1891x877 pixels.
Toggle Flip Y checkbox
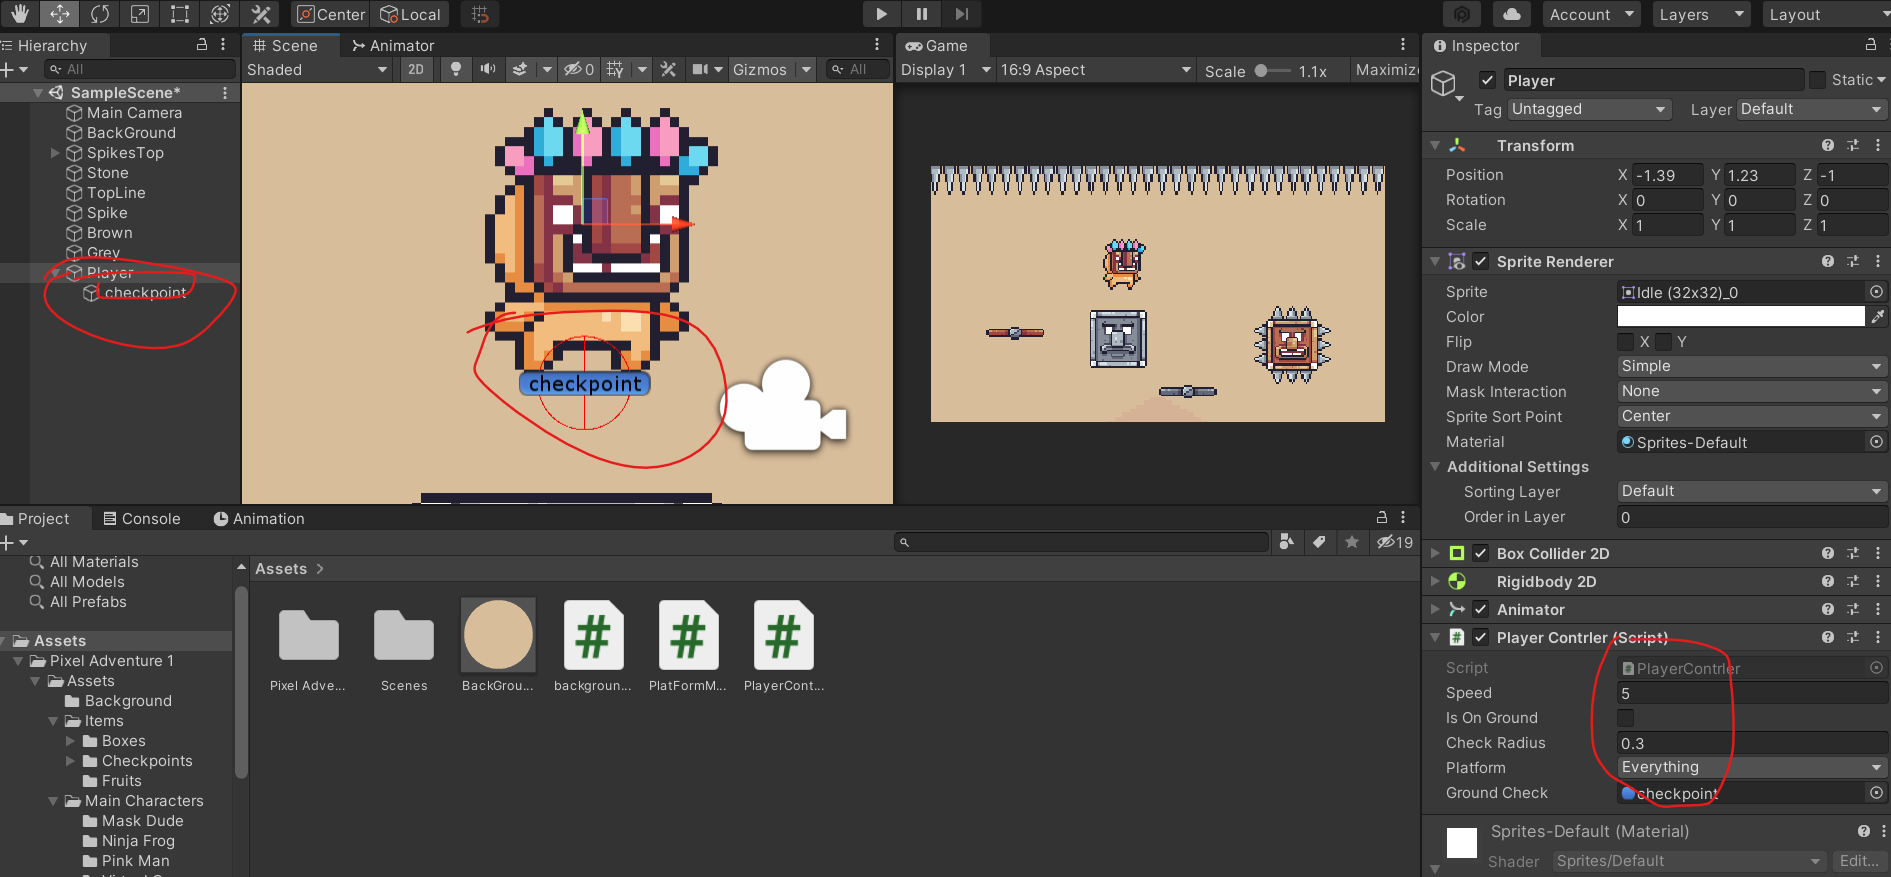[1663, 342]
